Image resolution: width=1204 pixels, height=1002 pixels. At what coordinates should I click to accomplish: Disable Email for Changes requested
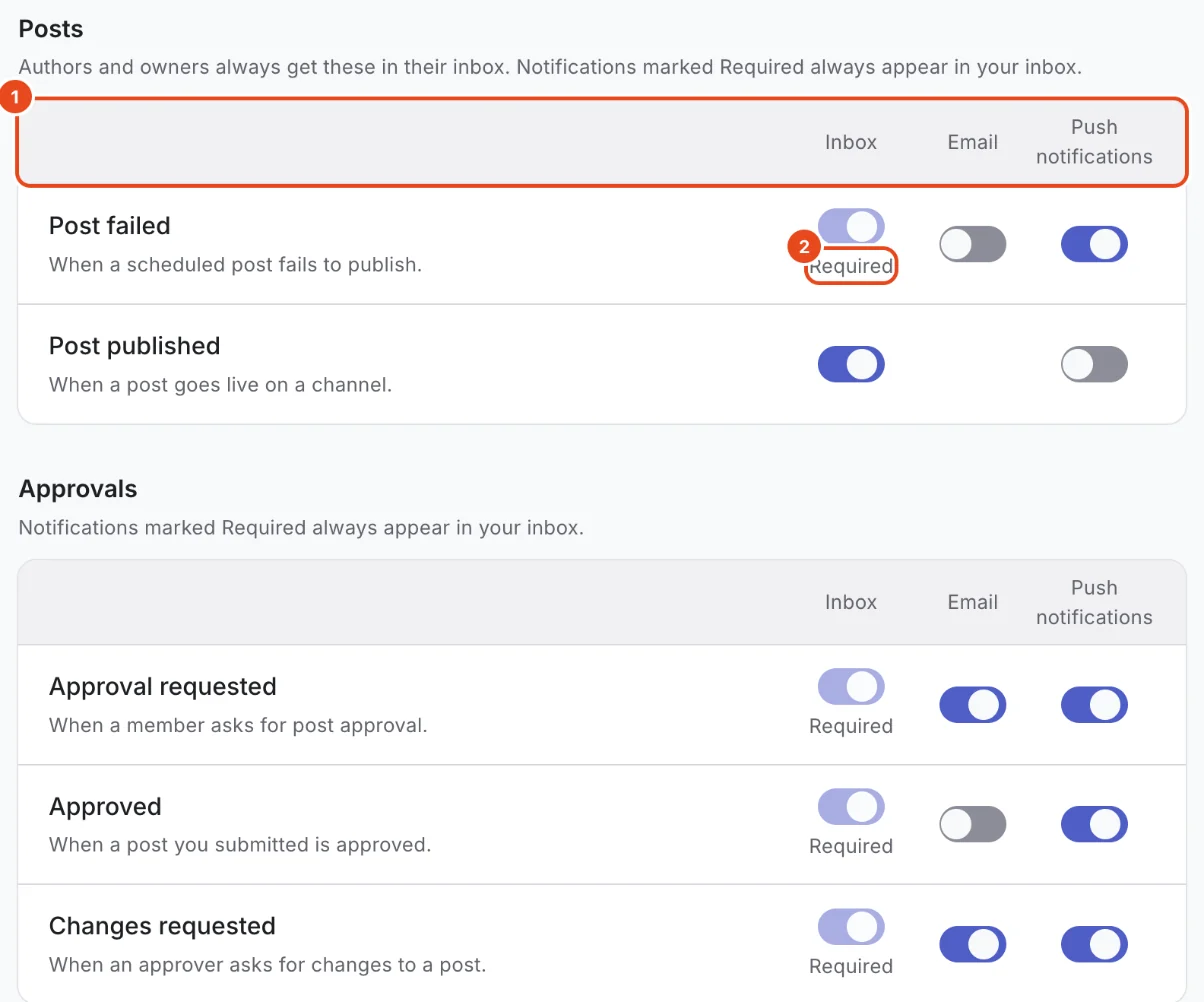coord(972,944)
